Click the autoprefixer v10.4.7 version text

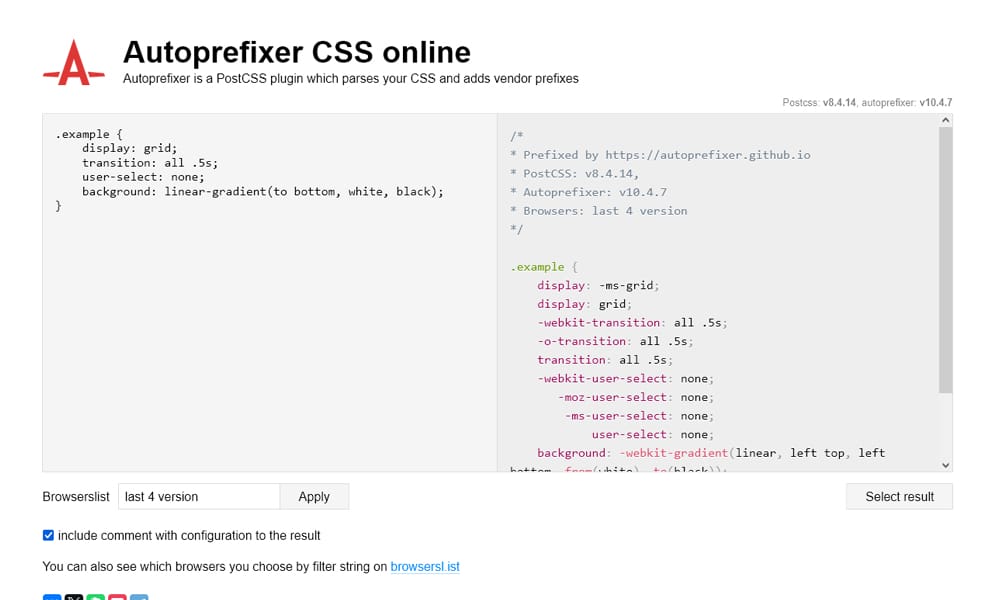coord(907,102)
